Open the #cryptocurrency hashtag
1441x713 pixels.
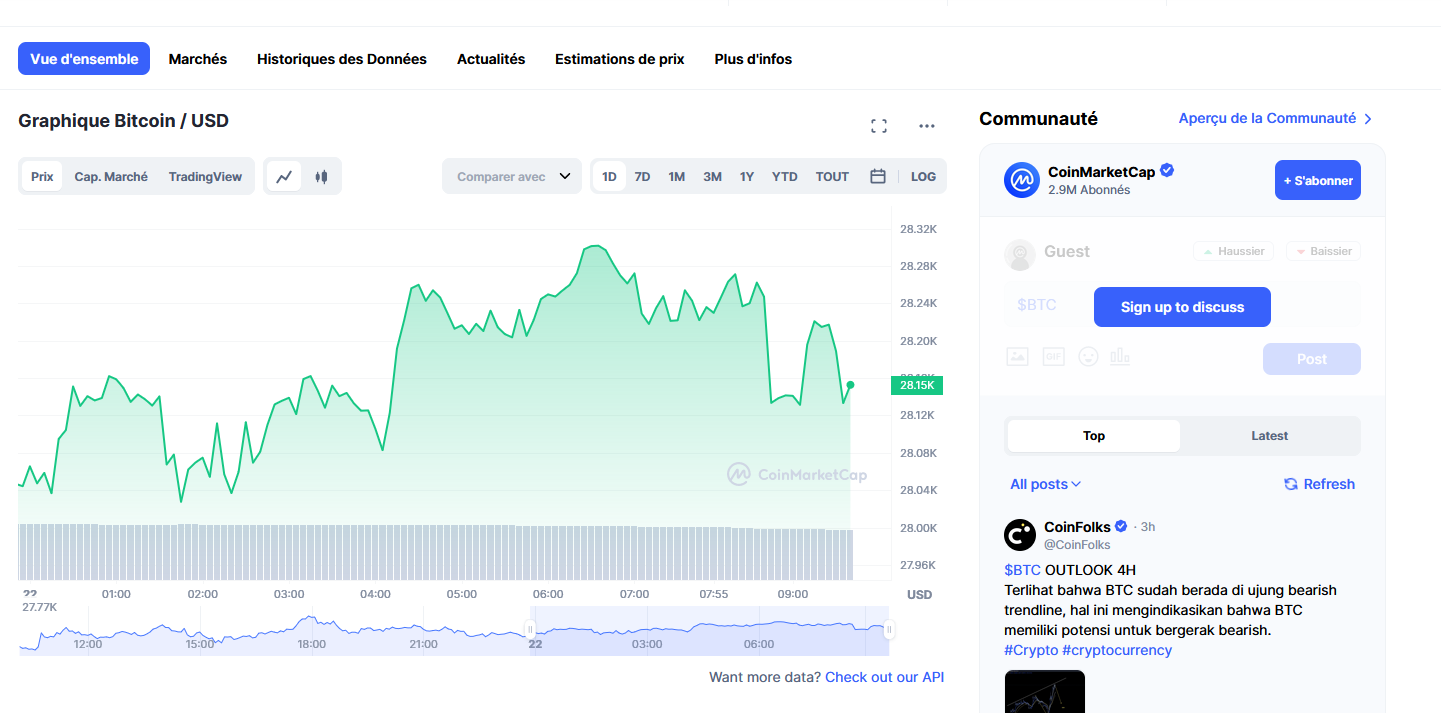[1117, 650]
